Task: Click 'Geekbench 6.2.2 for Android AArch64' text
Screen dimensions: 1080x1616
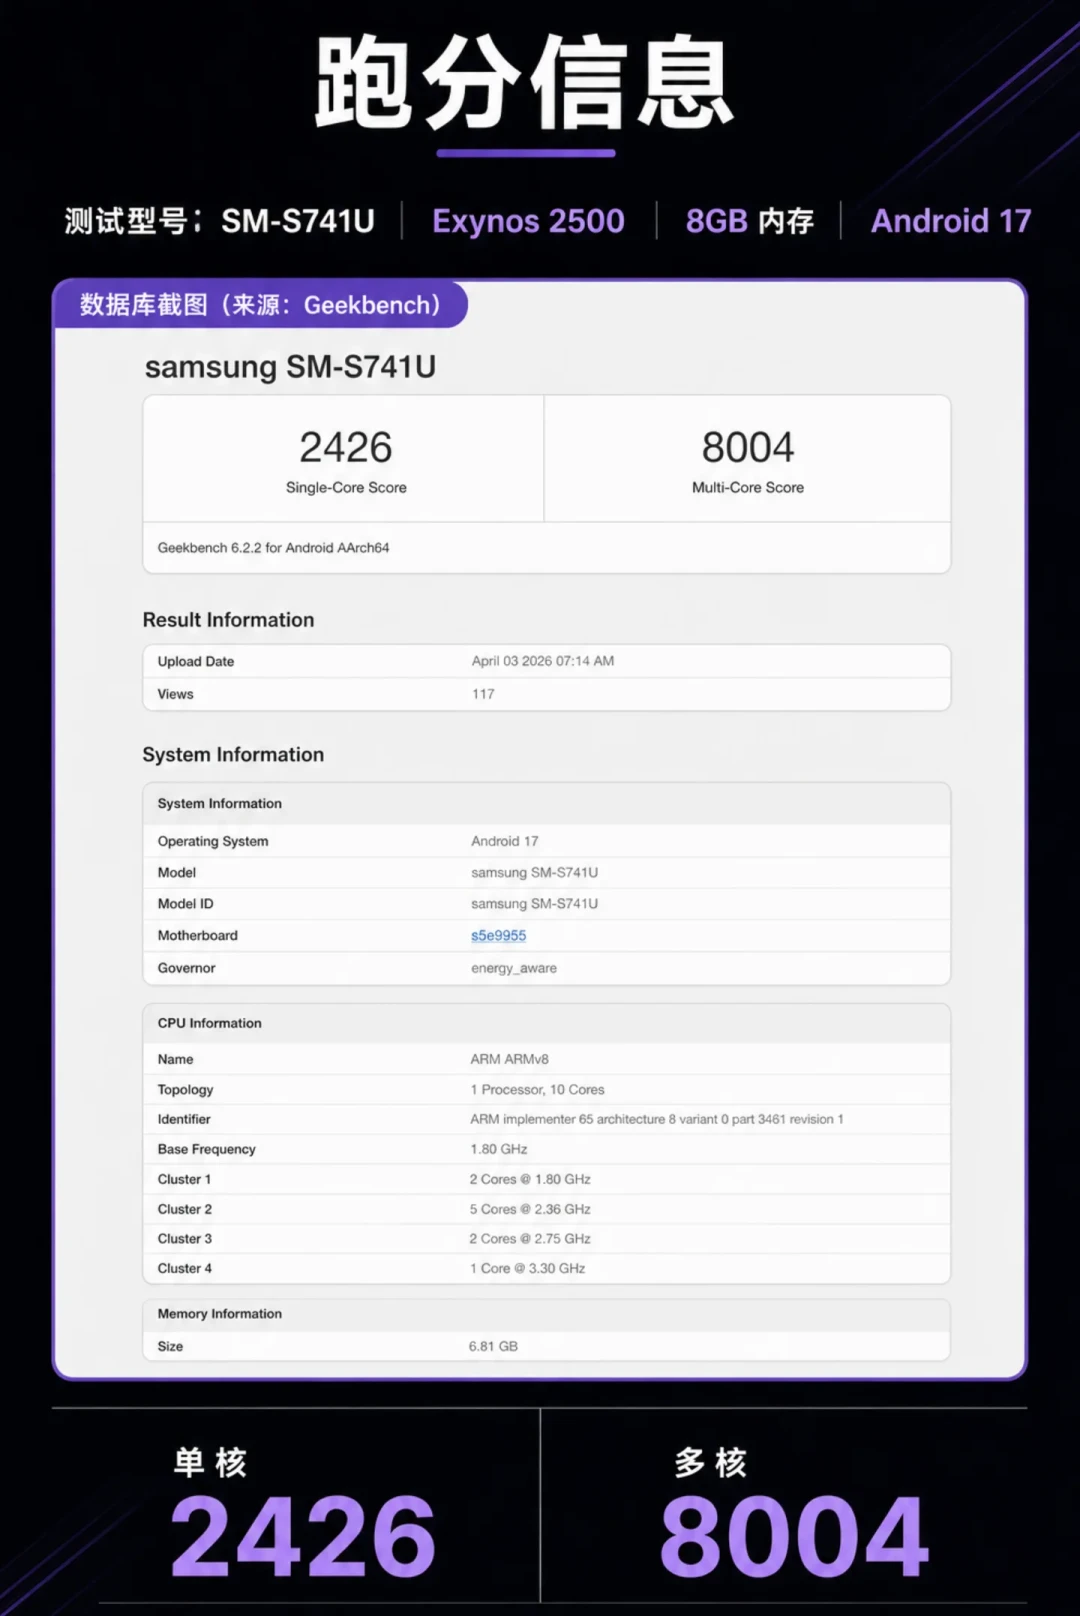Action: [x=273, y=548]
